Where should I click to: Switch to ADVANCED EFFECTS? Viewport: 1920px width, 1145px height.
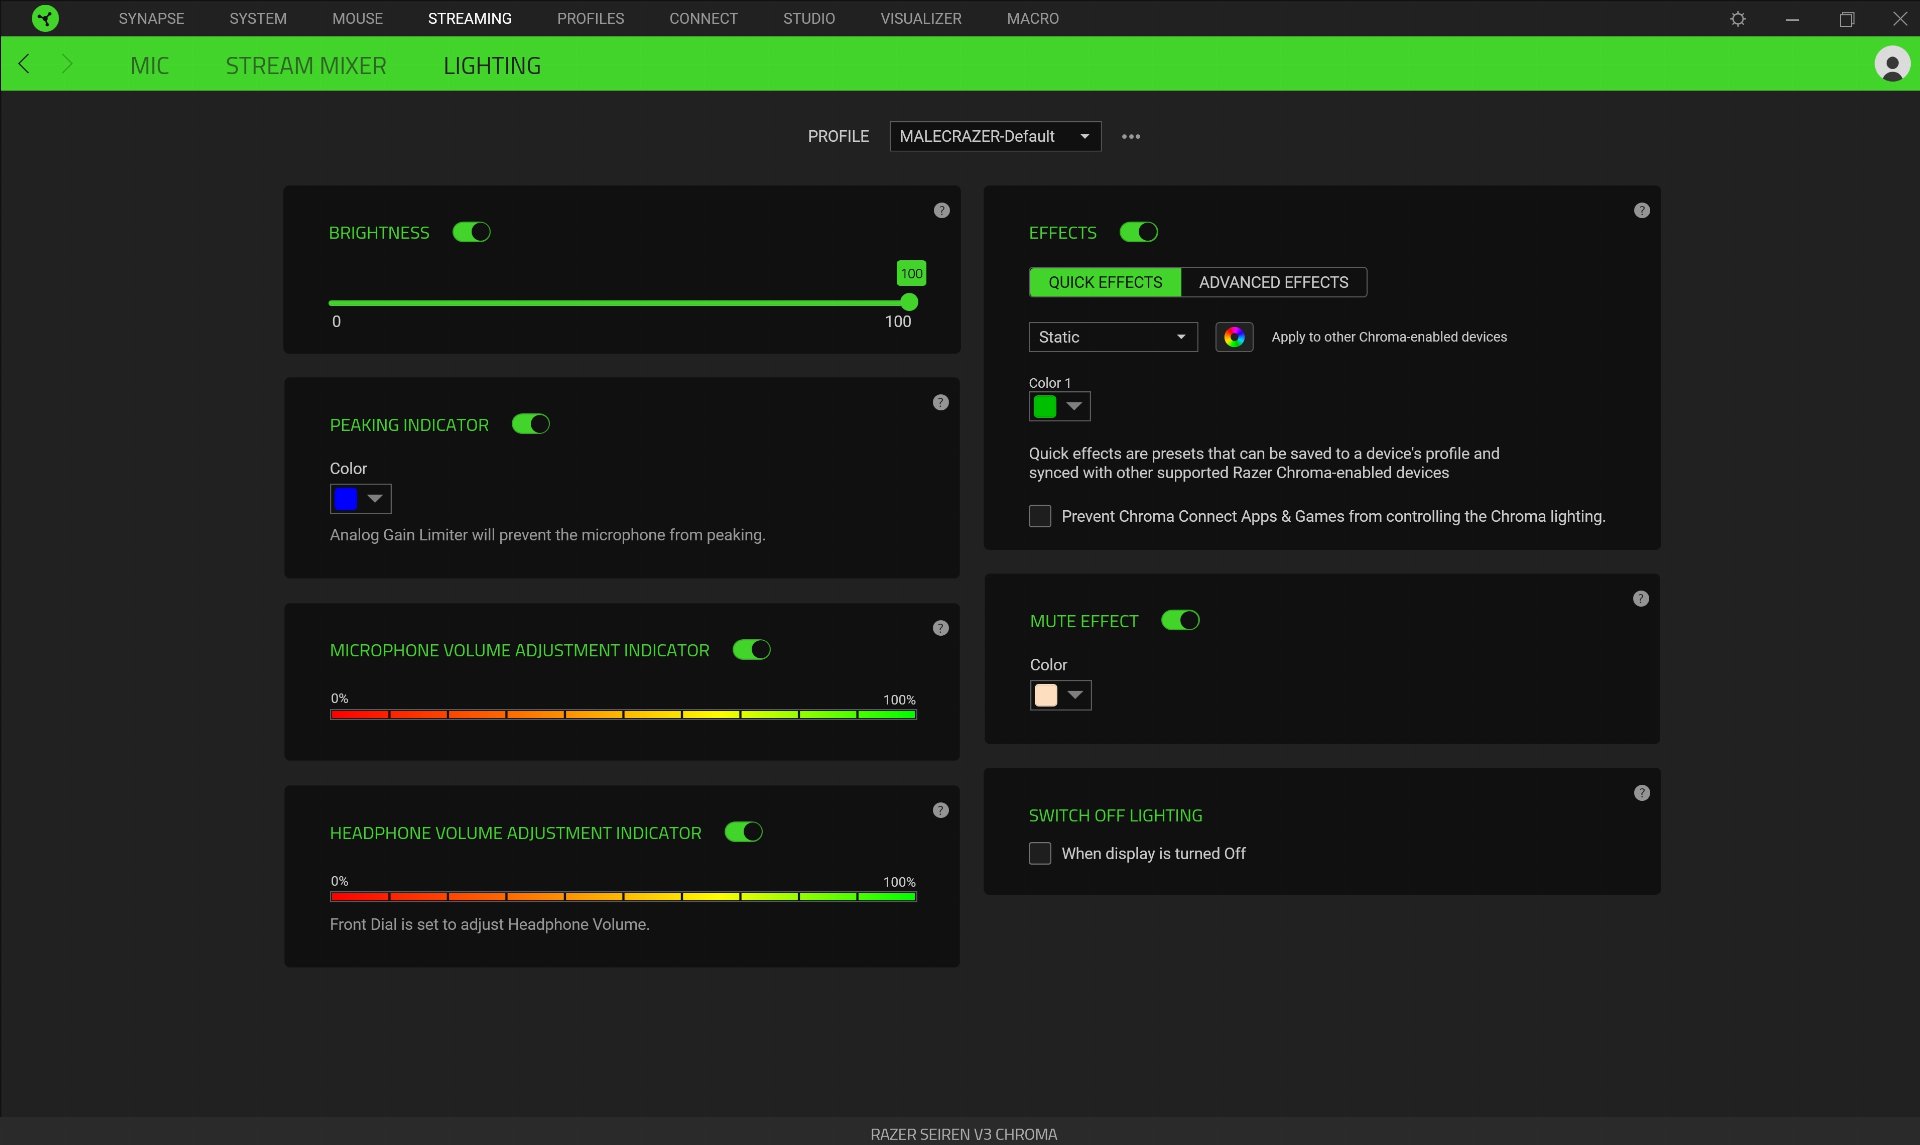point(1273,282)
